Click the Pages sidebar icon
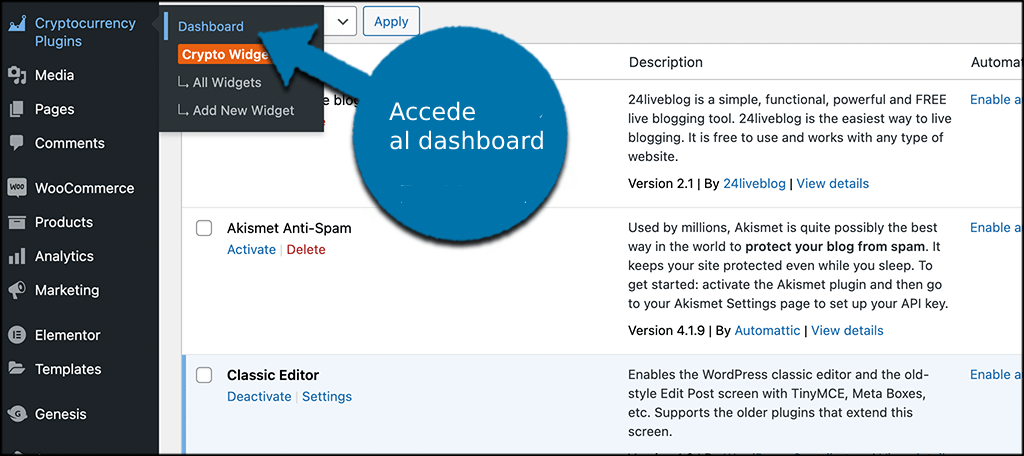The image size is (1024, 456). coord(16,109)
